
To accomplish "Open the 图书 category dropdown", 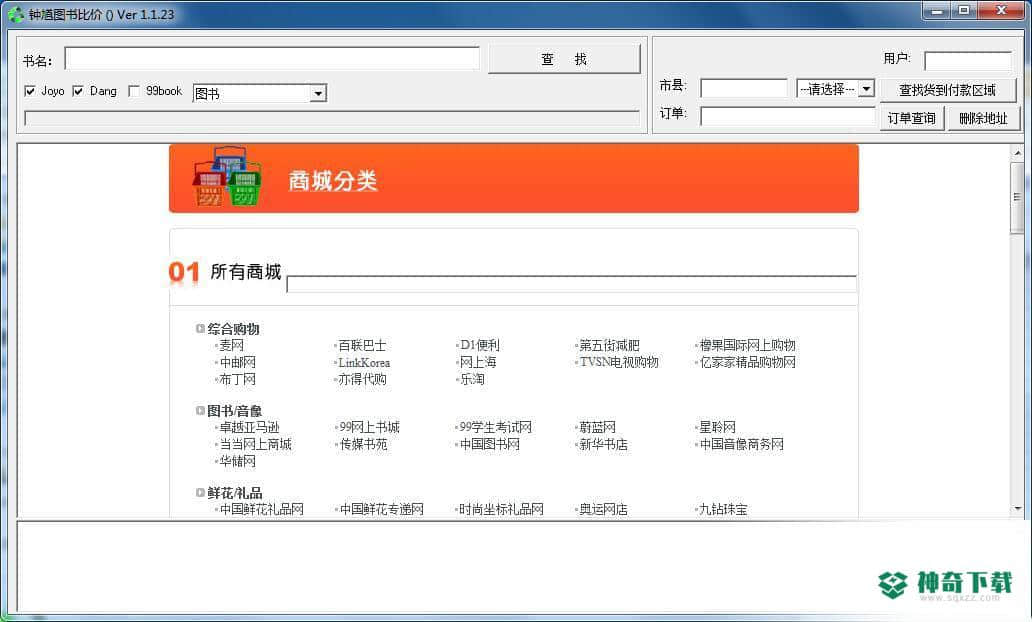I will pos(318,93).
